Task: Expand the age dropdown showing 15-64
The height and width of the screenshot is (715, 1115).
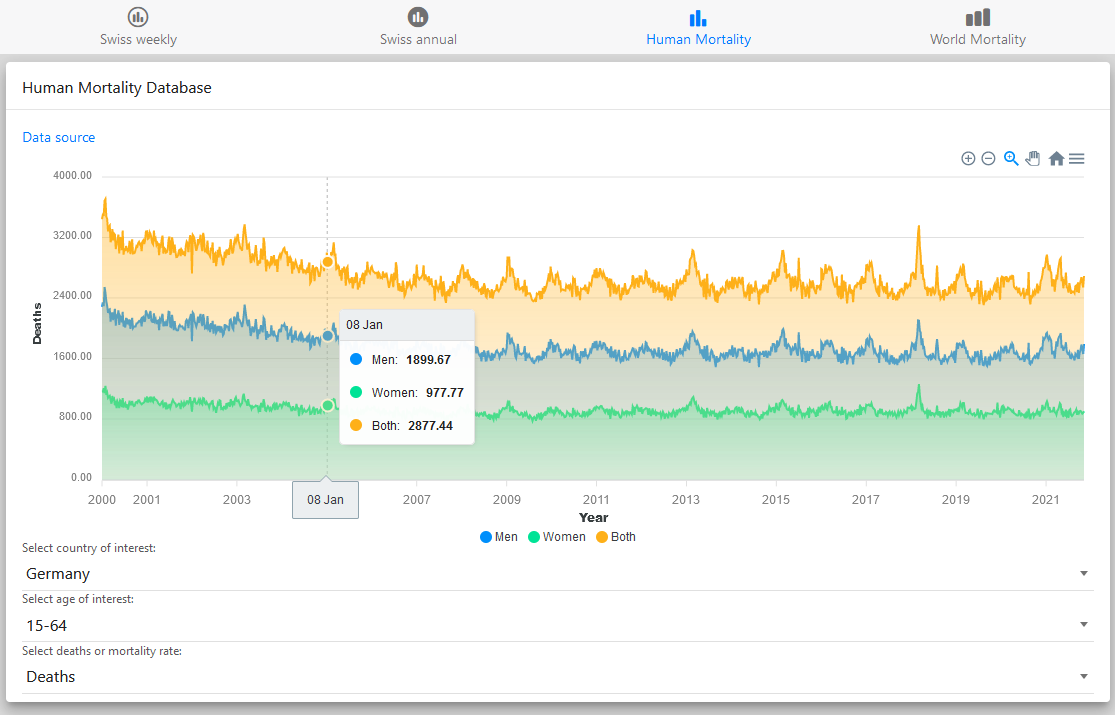Action: coord(557,625)
